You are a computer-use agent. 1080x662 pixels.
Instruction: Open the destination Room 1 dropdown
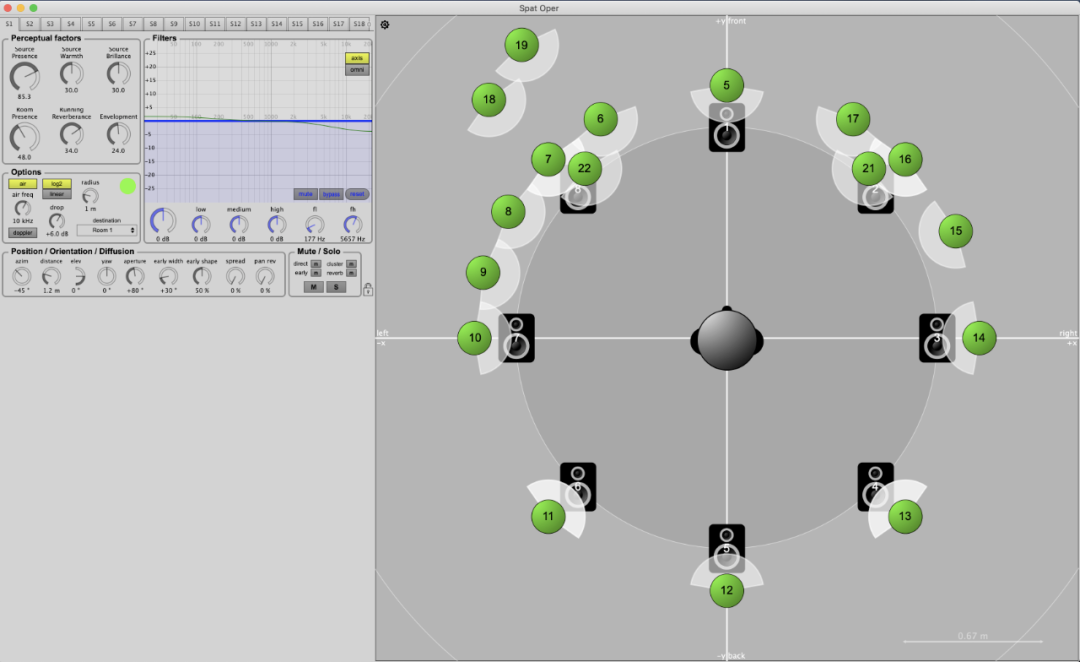pos(106,230)
